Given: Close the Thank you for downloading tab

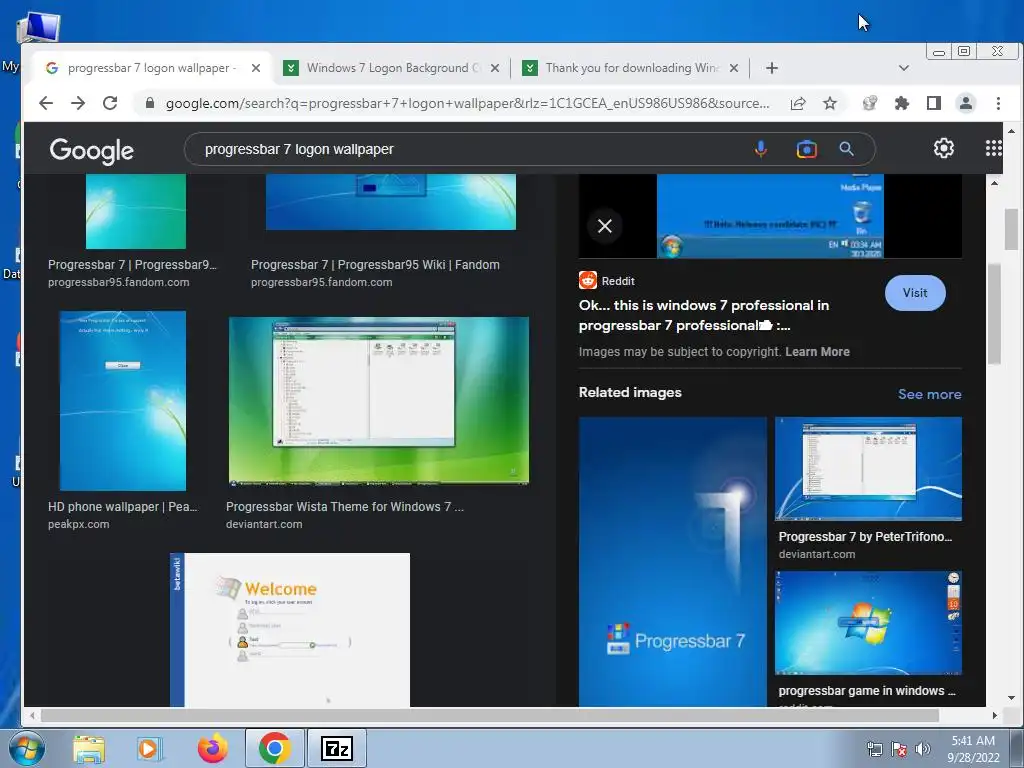Looking at the screenshot, I should (734, 68).
